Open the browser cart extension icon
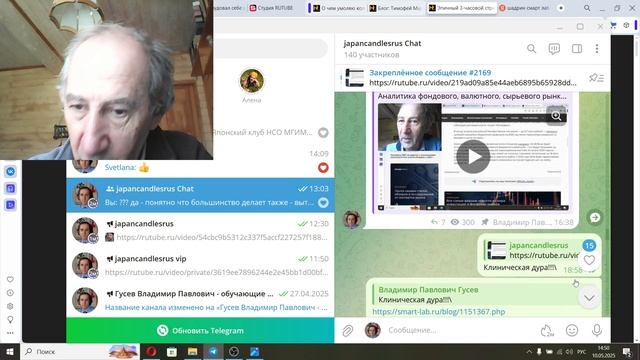640x360 pixels. (613, 25)
